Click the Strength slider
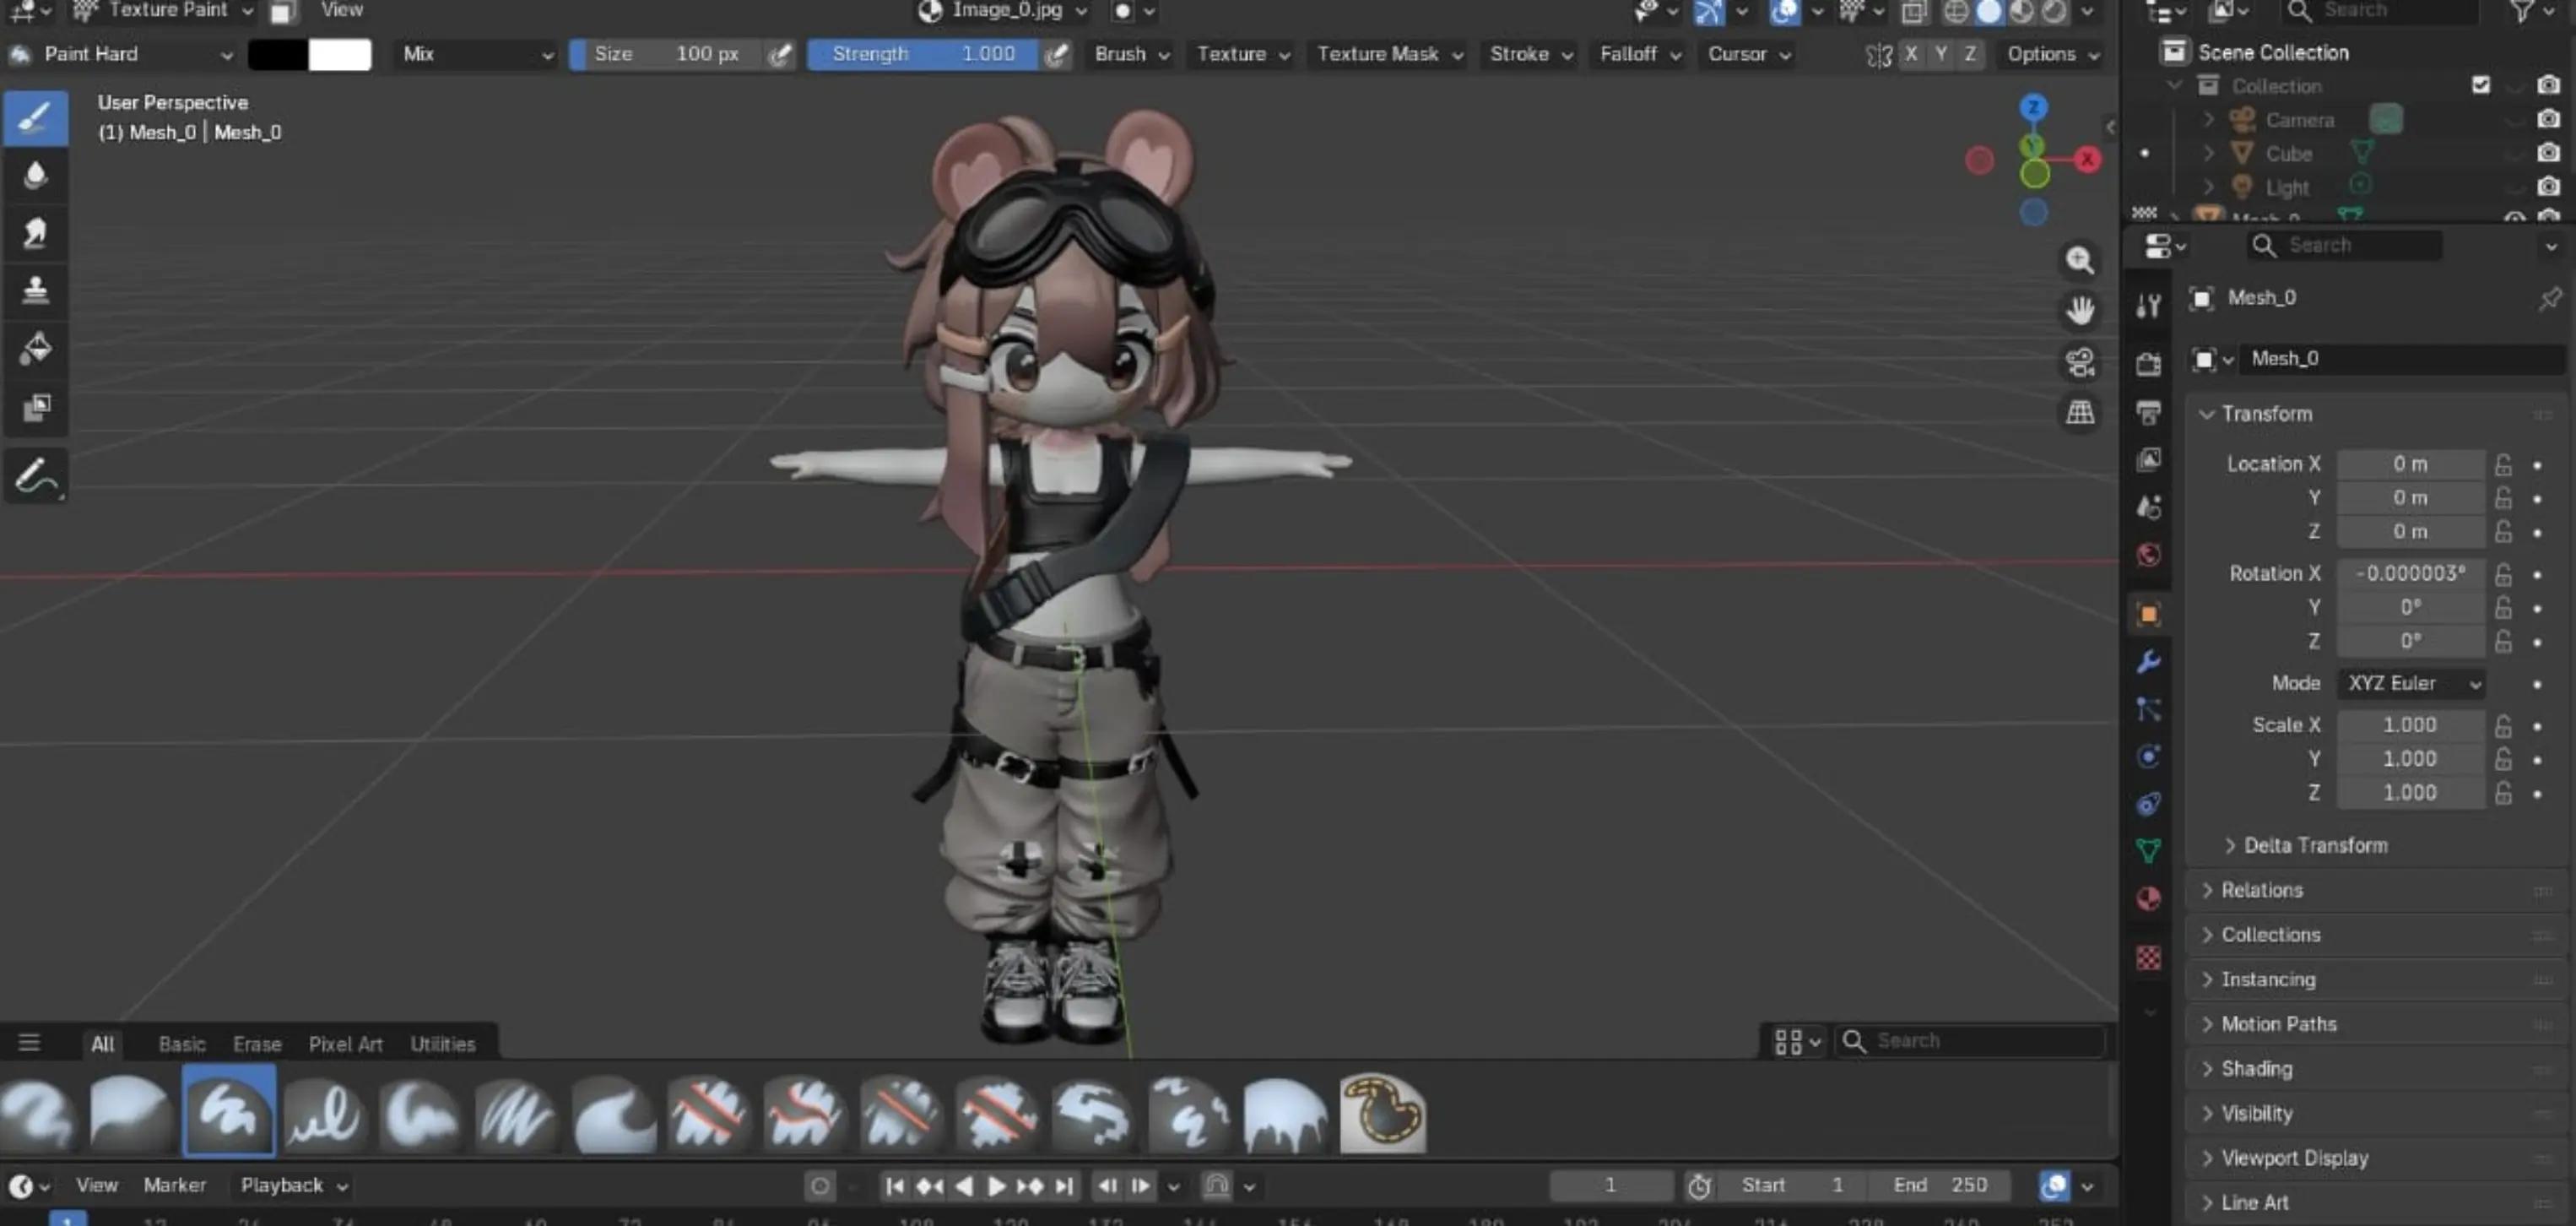Screen dimensions: 2576x1226 (x=923, y=54)
